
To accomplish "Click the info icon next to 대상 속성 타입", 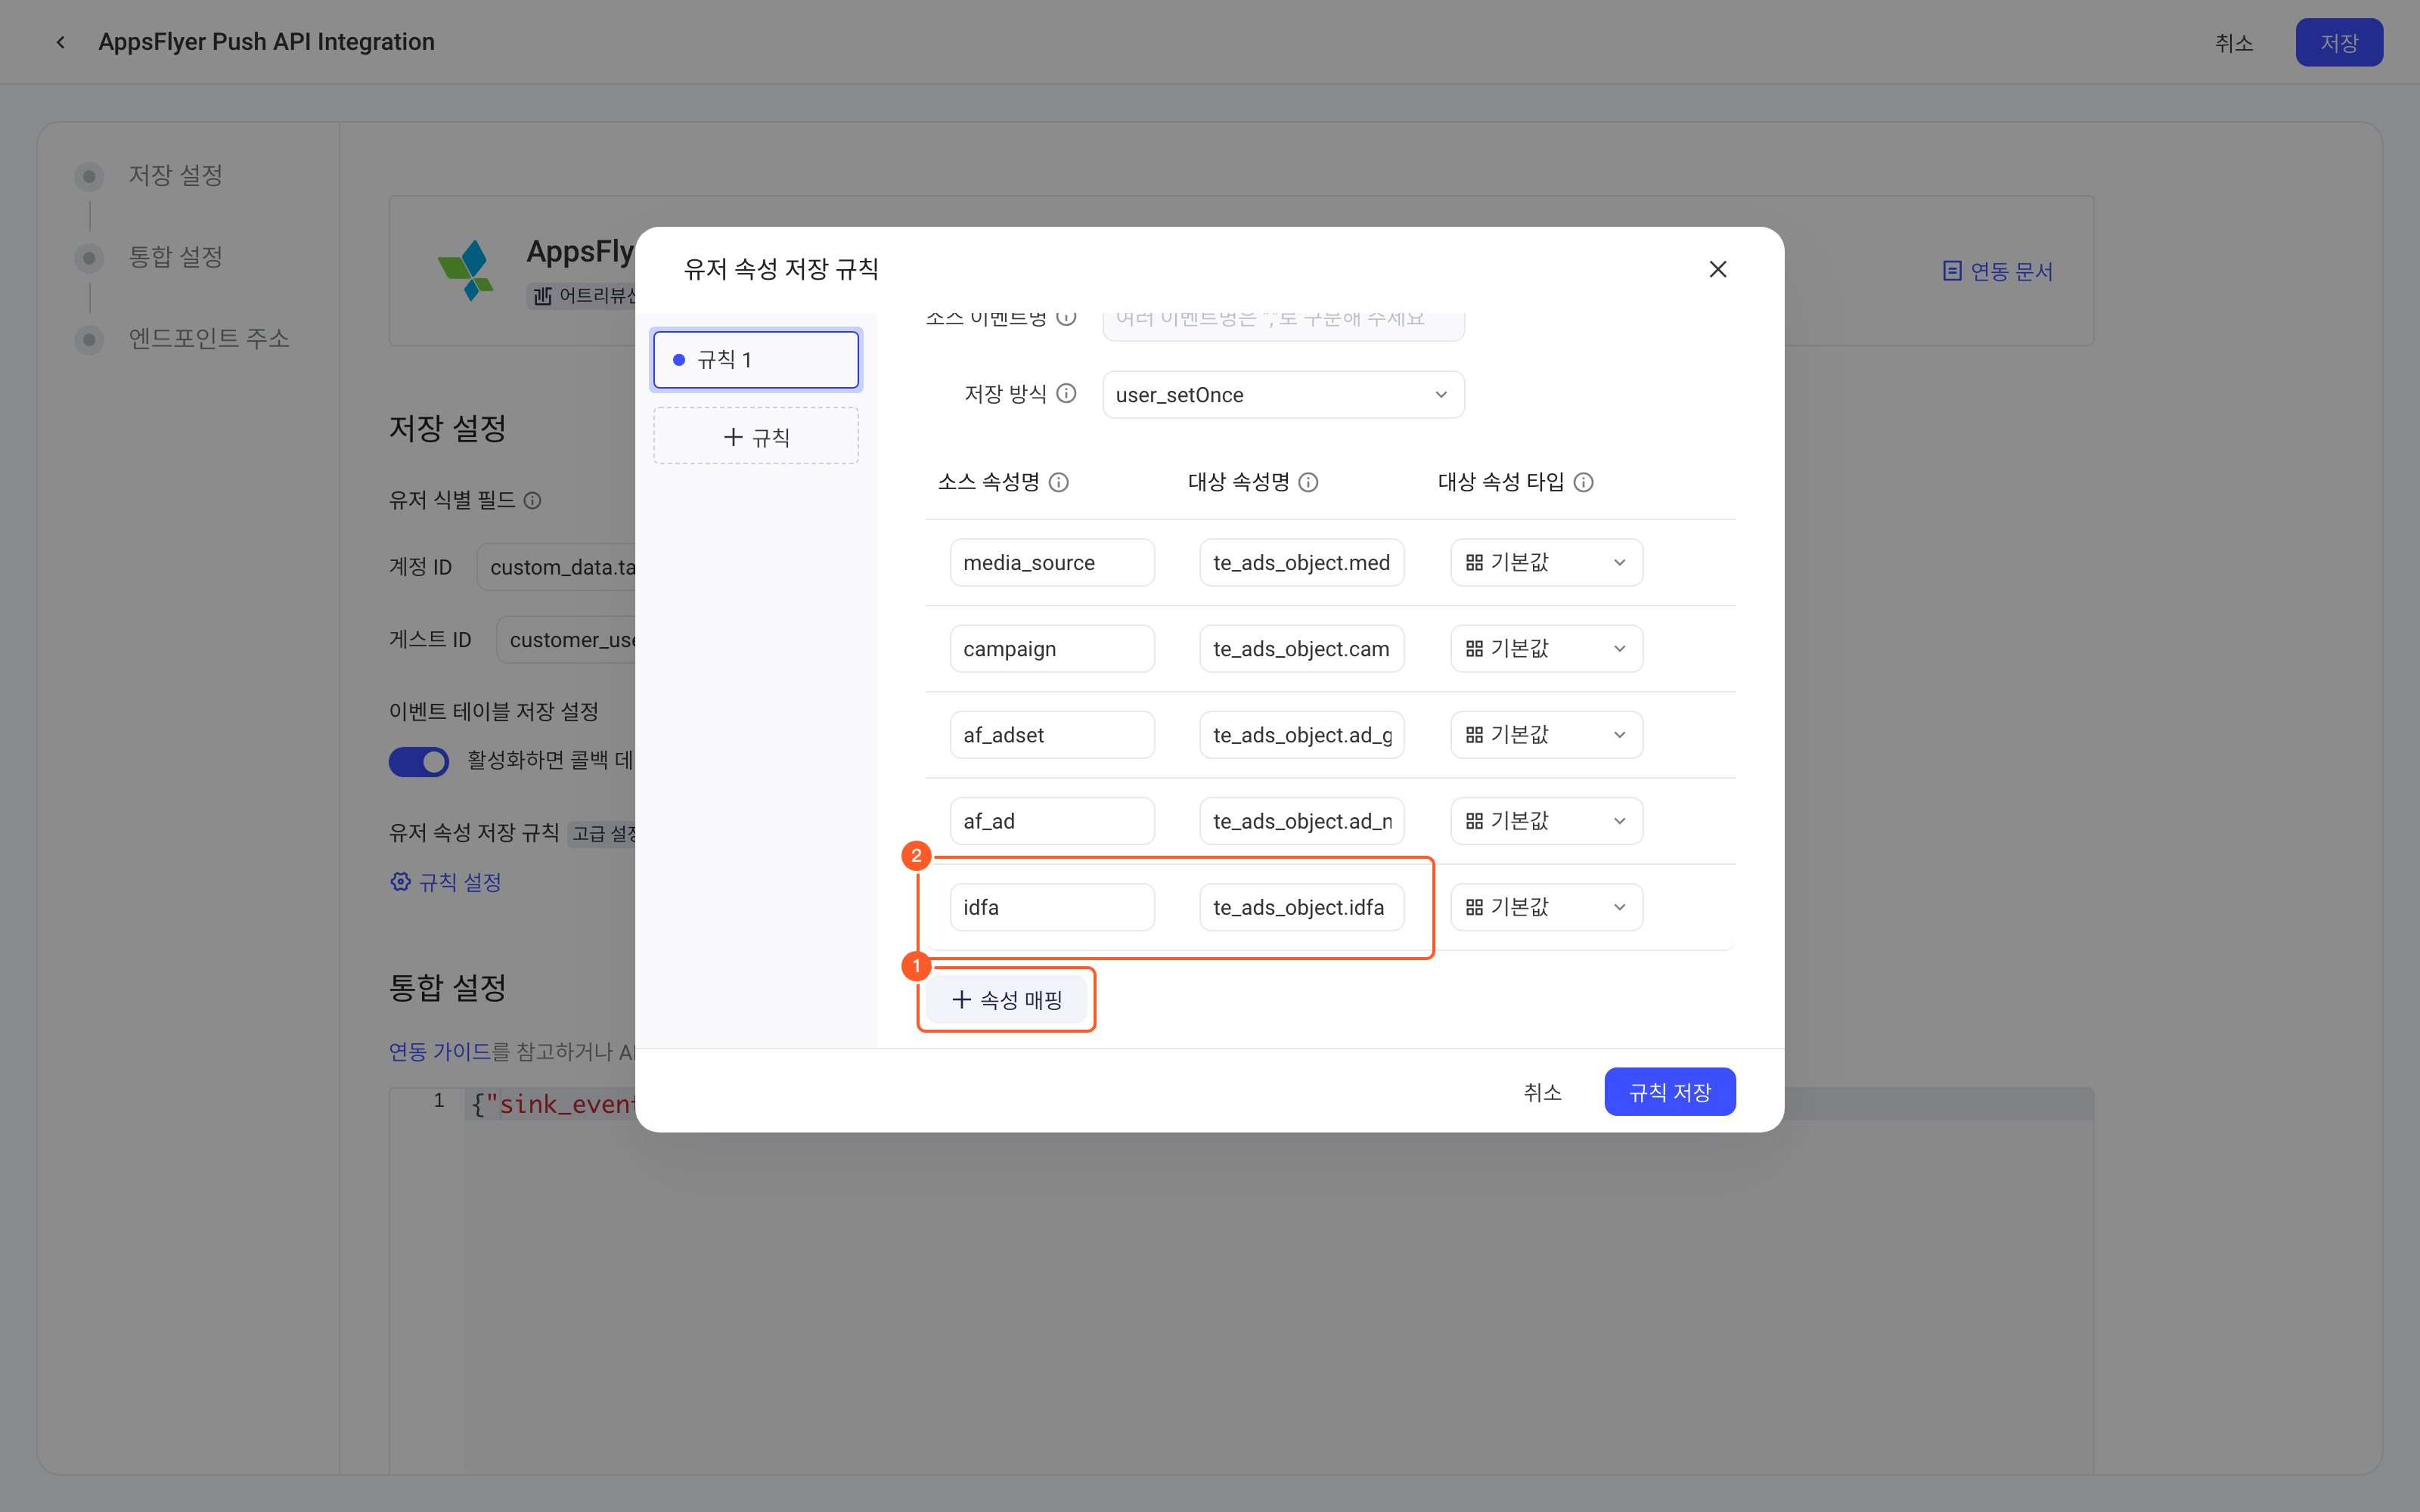I will [1583, 482].
